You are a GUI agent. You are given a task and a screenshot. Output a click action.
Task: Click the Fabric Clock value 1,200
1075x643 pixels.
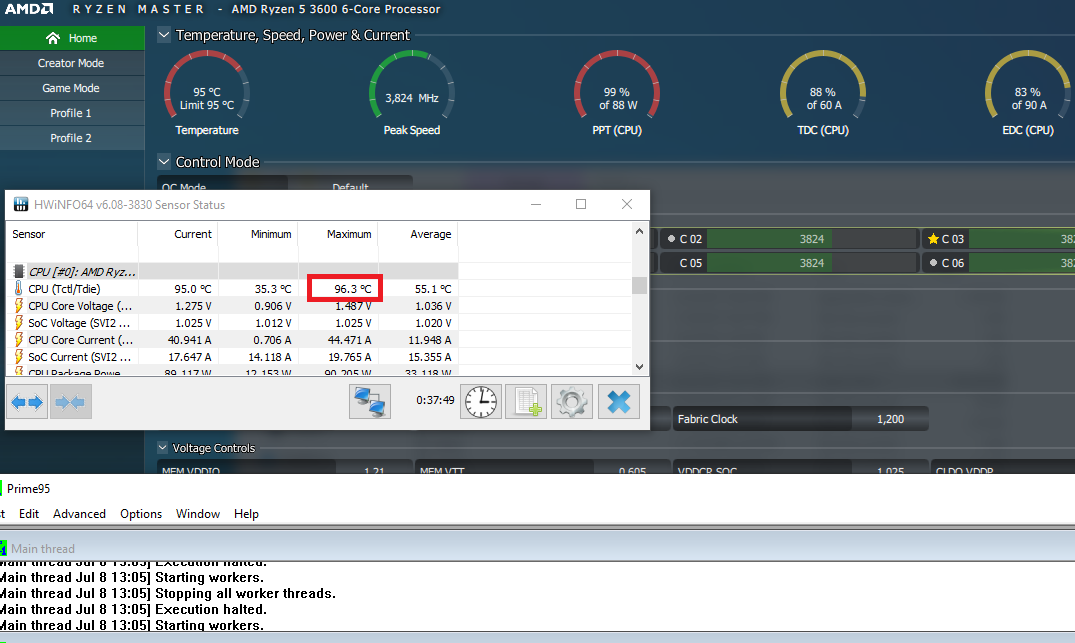[890, 419]
